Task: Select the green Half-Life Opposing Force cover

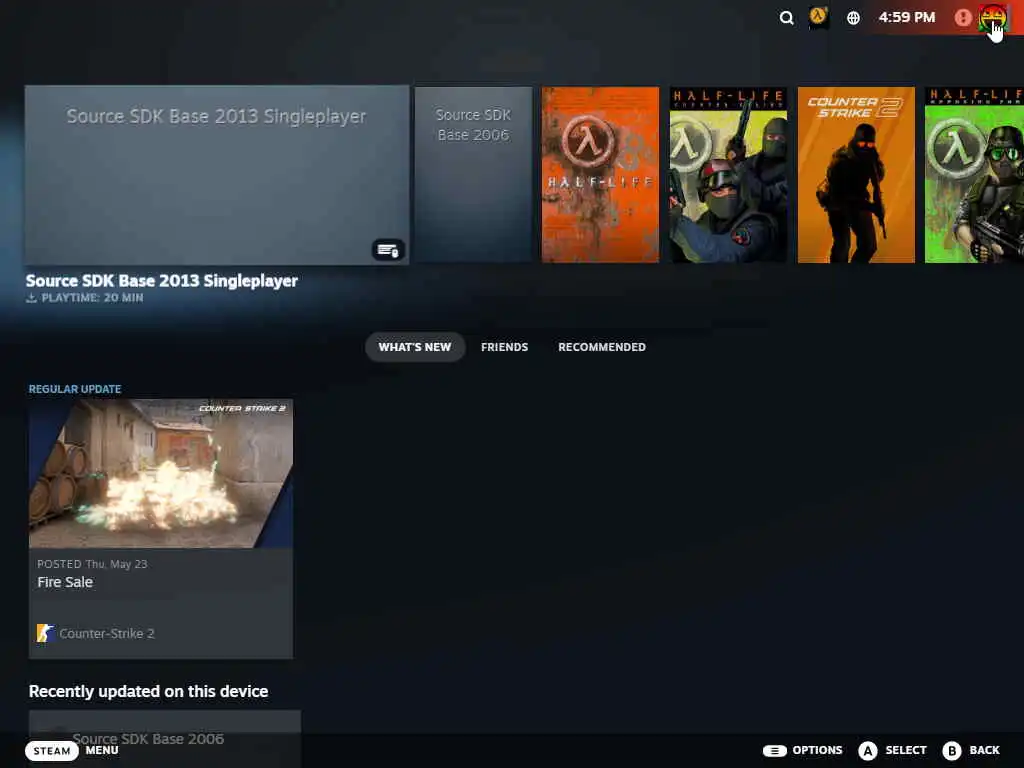Action: click(974, 175)
